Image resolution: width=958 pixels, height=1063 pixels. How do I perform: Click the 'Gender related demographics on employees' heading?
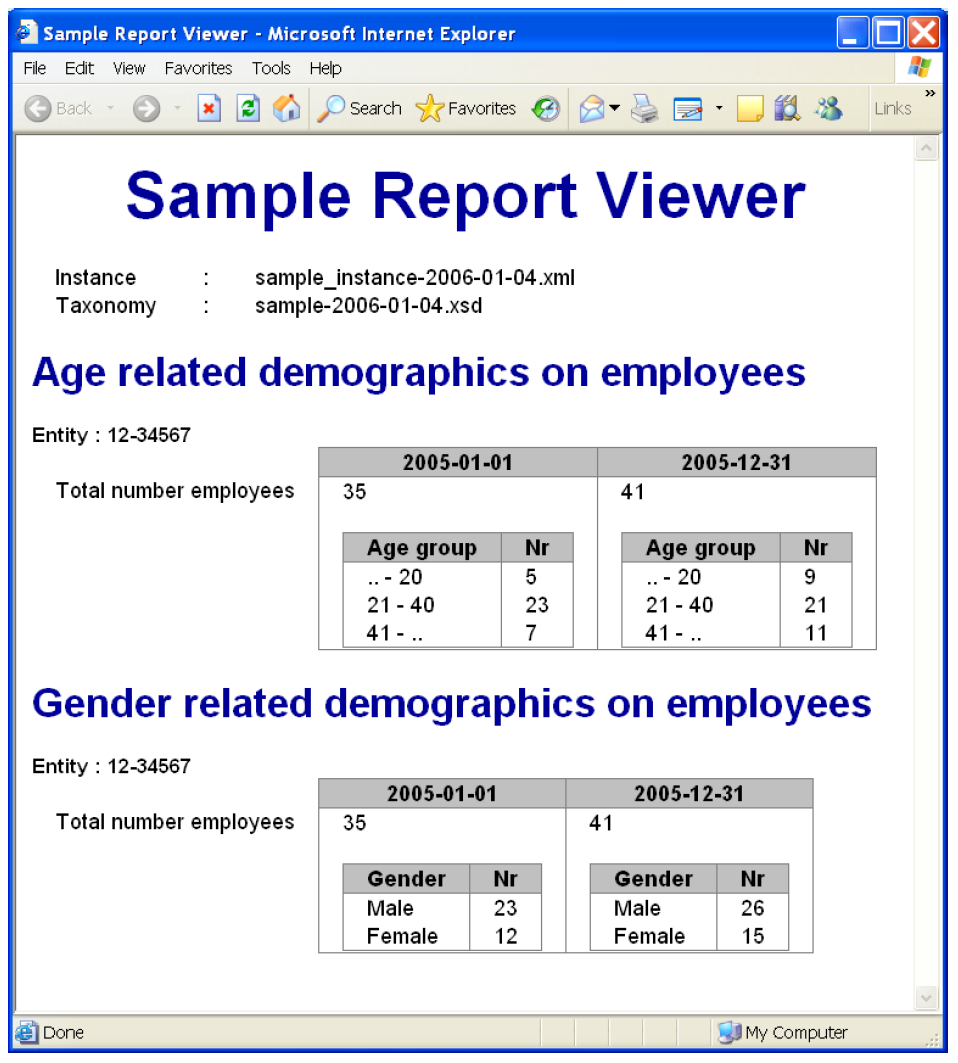[x=452, y=704]
